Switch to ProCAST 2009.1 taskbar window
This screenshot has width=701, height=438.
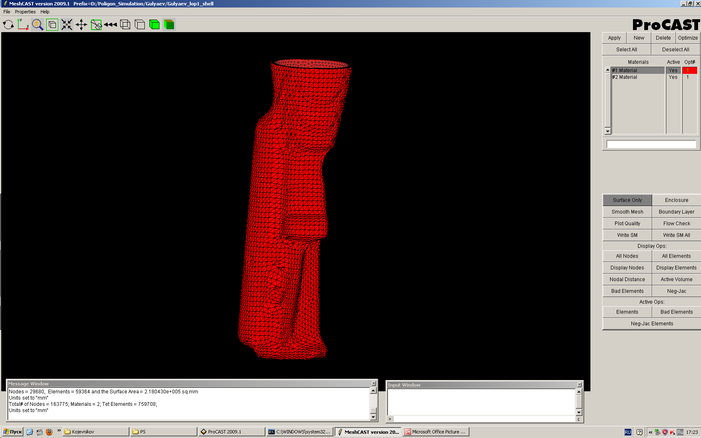pyautogui.click(x=231, y=432)
